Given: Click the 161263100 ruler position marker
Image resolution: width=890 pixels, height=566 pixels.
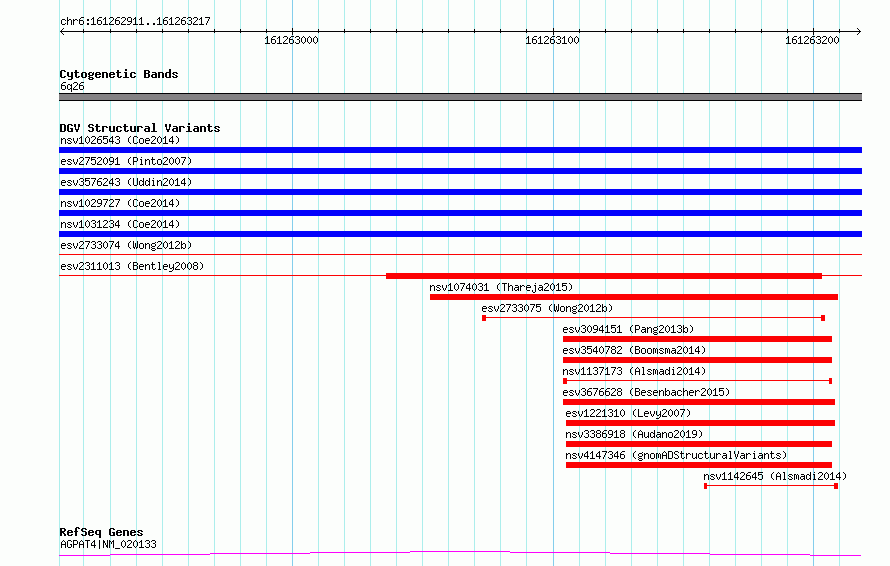Looking at the screenshot, I should 552,40.
